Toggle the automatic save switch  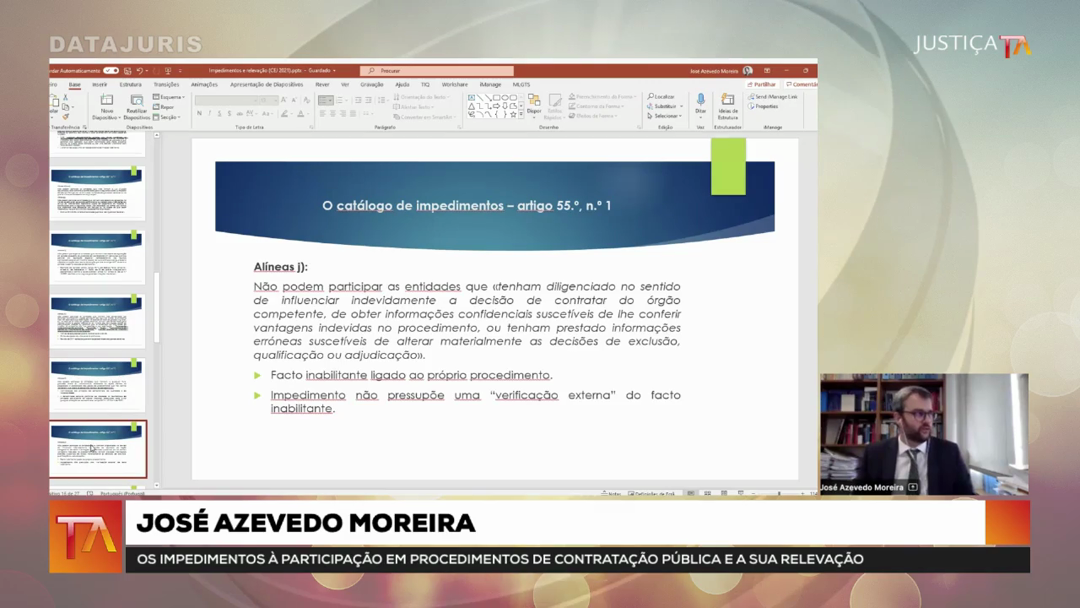pyautogui.click(x=110, y=71)
